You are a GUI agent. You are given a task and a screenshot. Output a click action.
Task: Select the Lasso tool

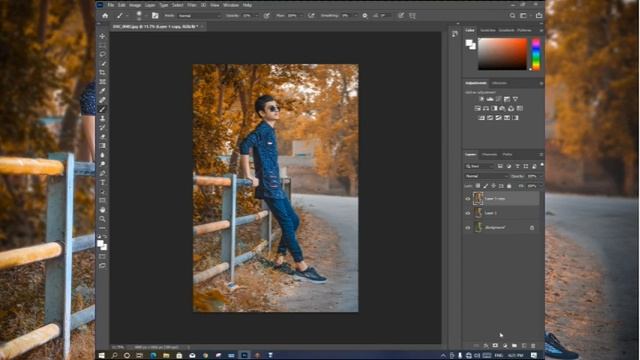tap(102, 54)
